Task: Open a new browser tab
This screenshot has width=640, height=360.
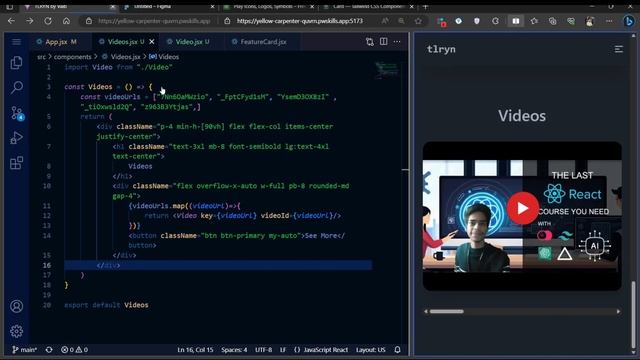Action: 425,7
